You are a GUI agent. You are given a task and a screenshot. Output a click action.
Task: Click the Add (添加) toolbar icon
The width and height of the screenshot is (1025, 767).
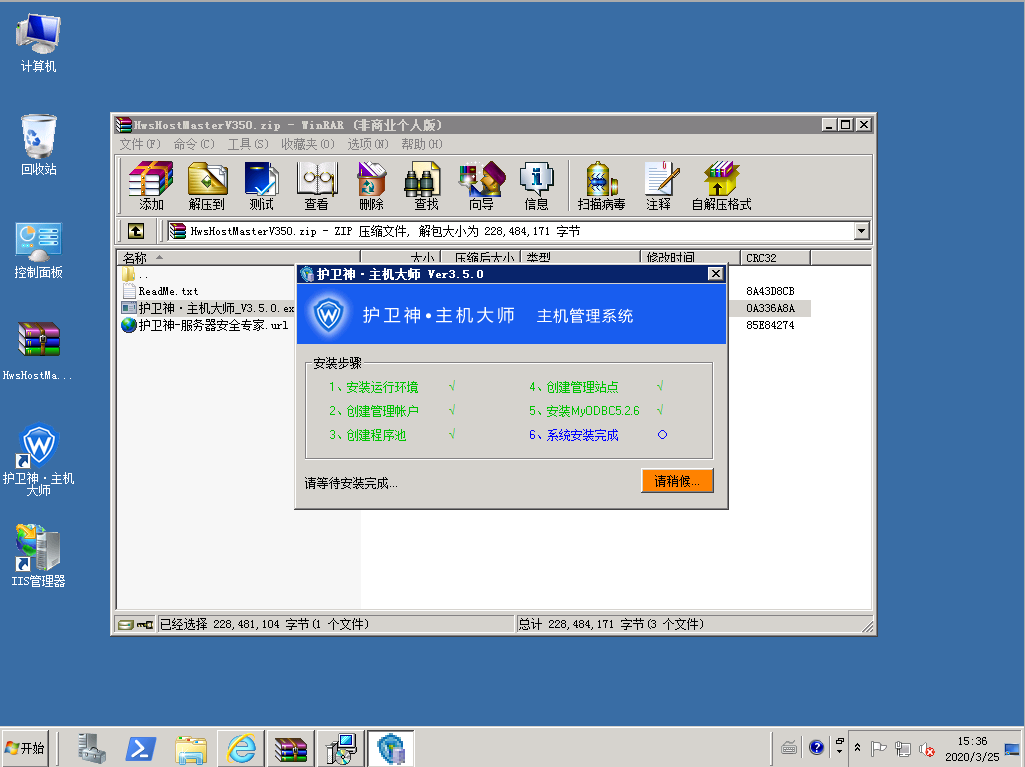pos(151,186)
